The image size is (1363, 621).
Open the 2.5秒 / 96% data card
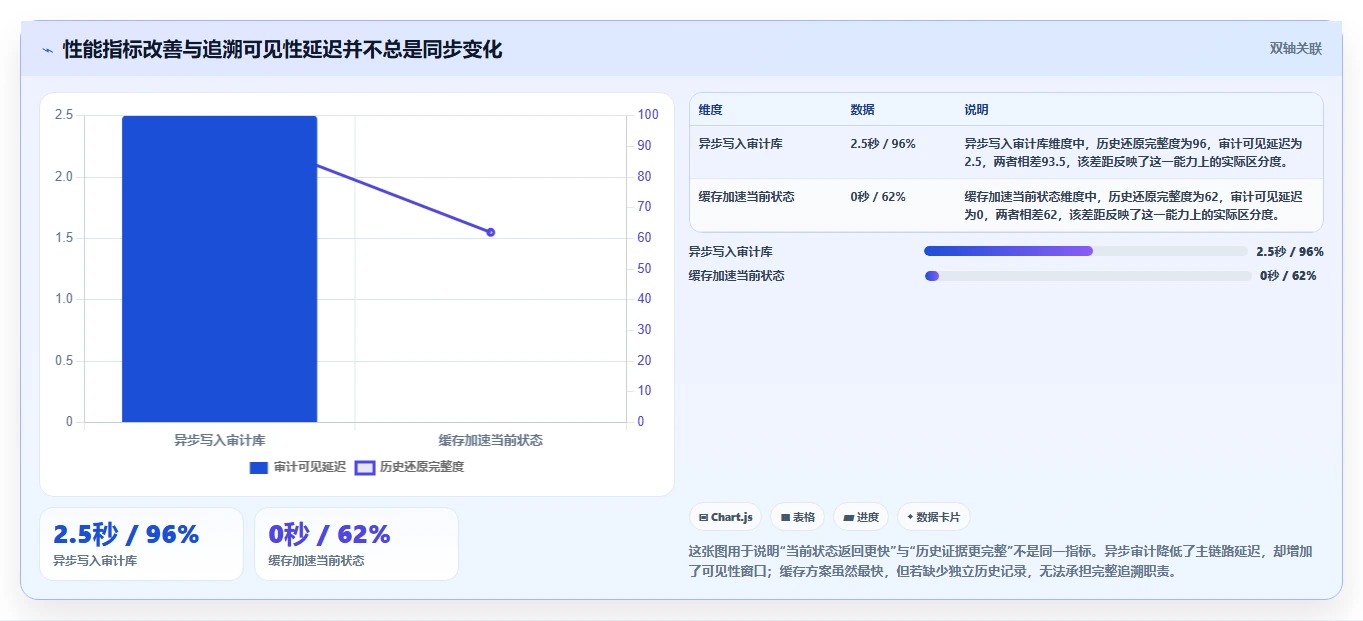point(141,544)
